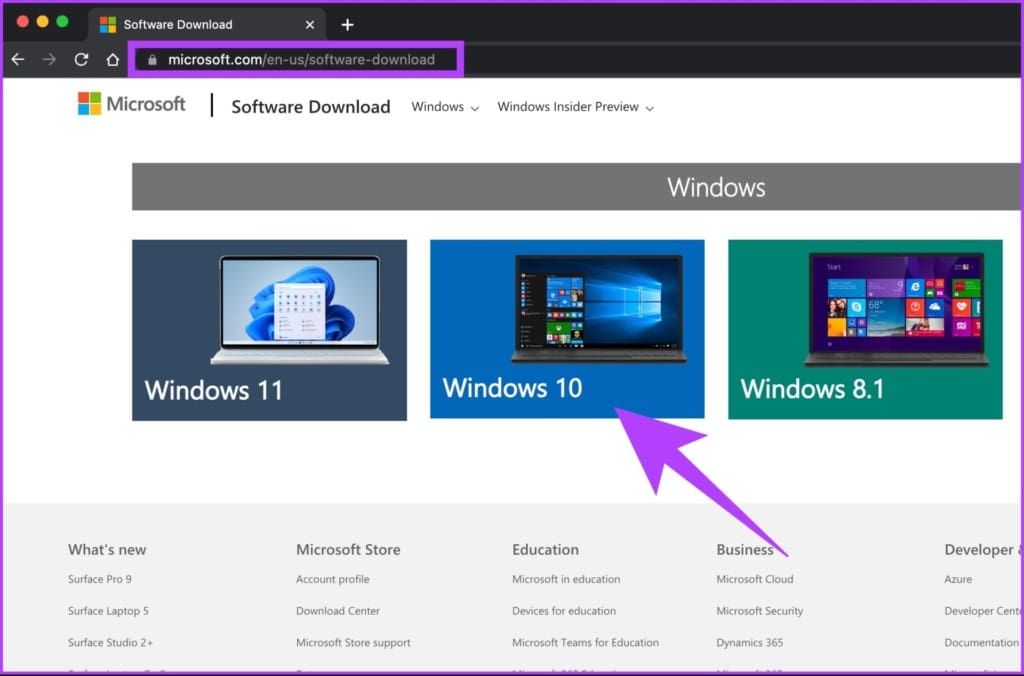Click Microsoft in education link

coord(566,579)
